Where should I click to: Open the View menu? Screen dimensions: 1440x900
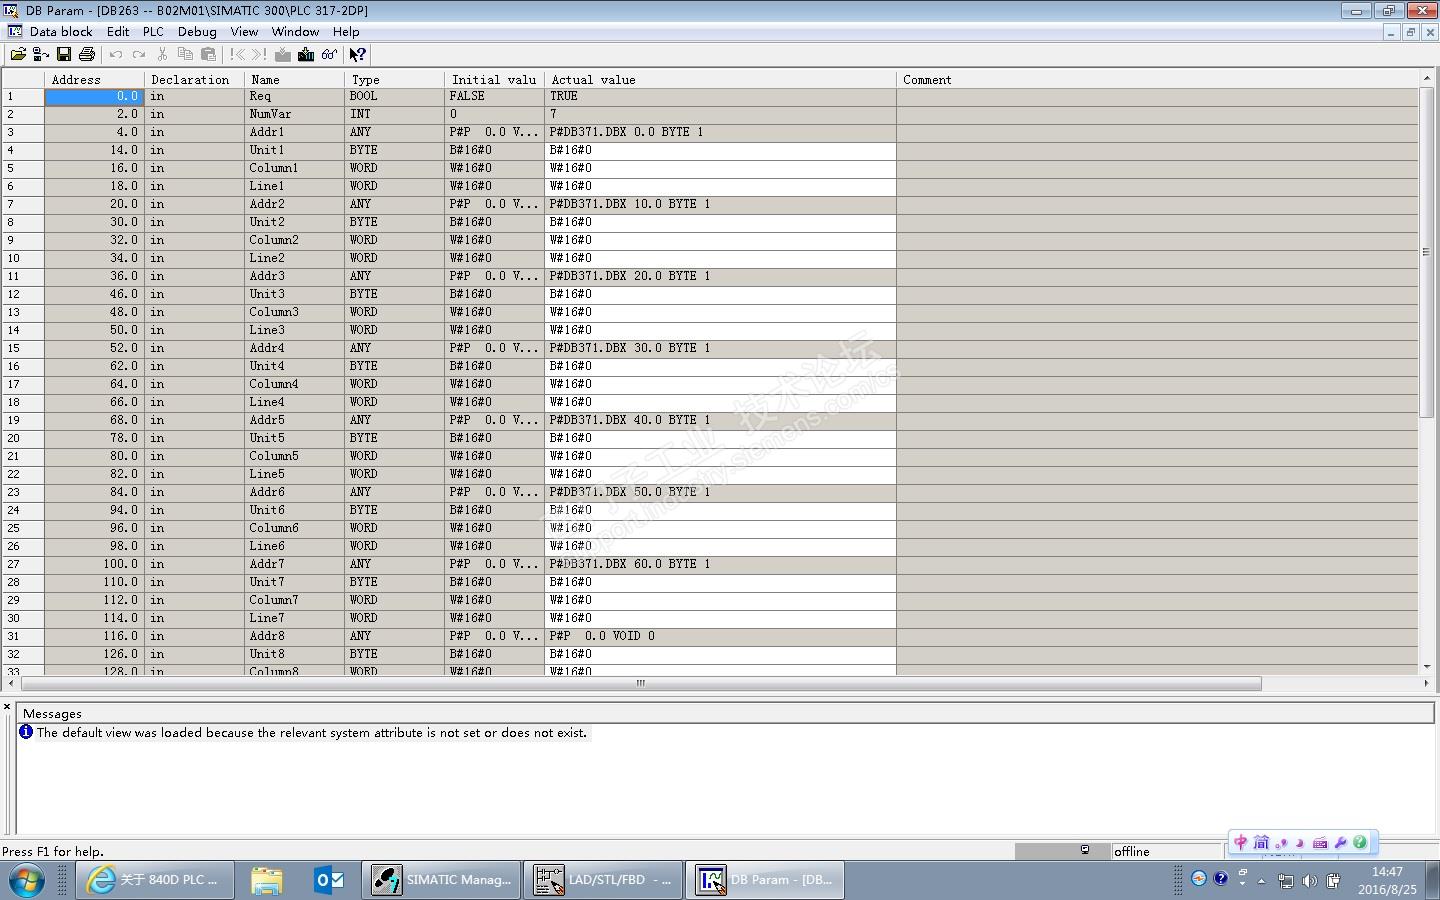[244, 31]
